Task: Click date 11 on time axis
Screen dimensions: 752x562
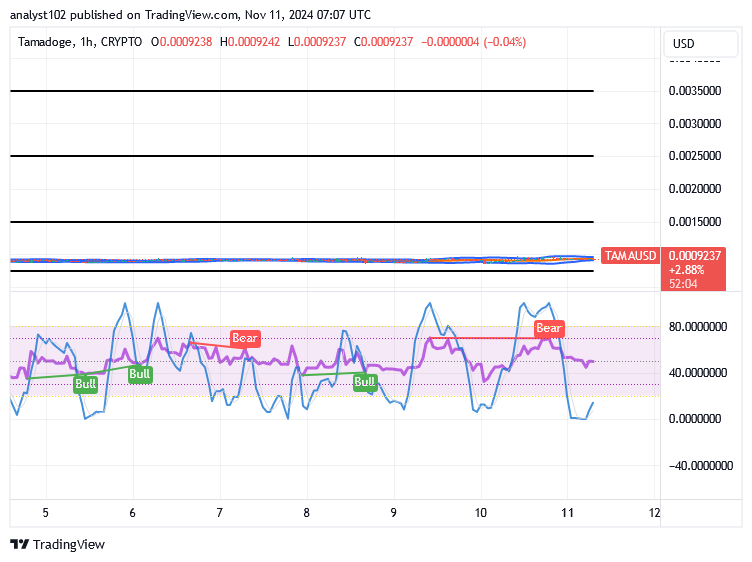Action: 567,514
